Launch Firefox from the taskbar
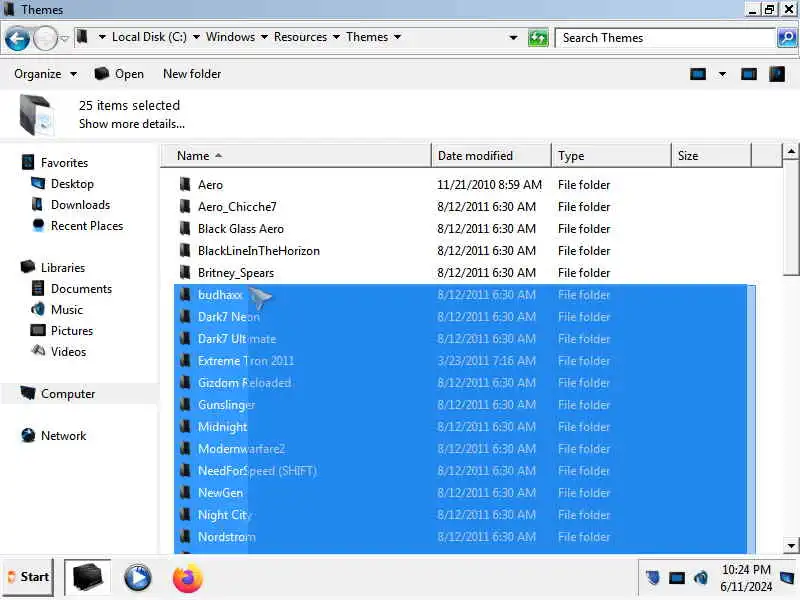 point(187,578)
